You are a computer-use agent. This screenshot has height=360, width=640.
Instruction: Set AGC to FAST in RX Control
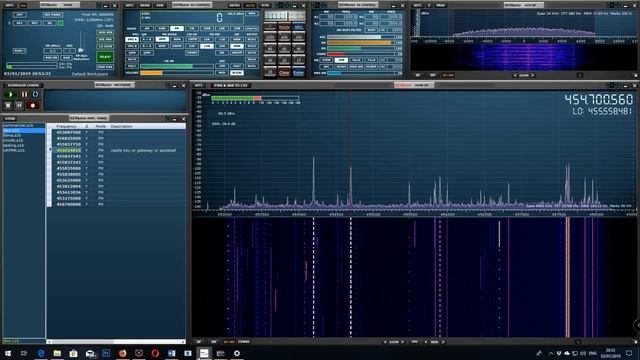pos(237,66)
